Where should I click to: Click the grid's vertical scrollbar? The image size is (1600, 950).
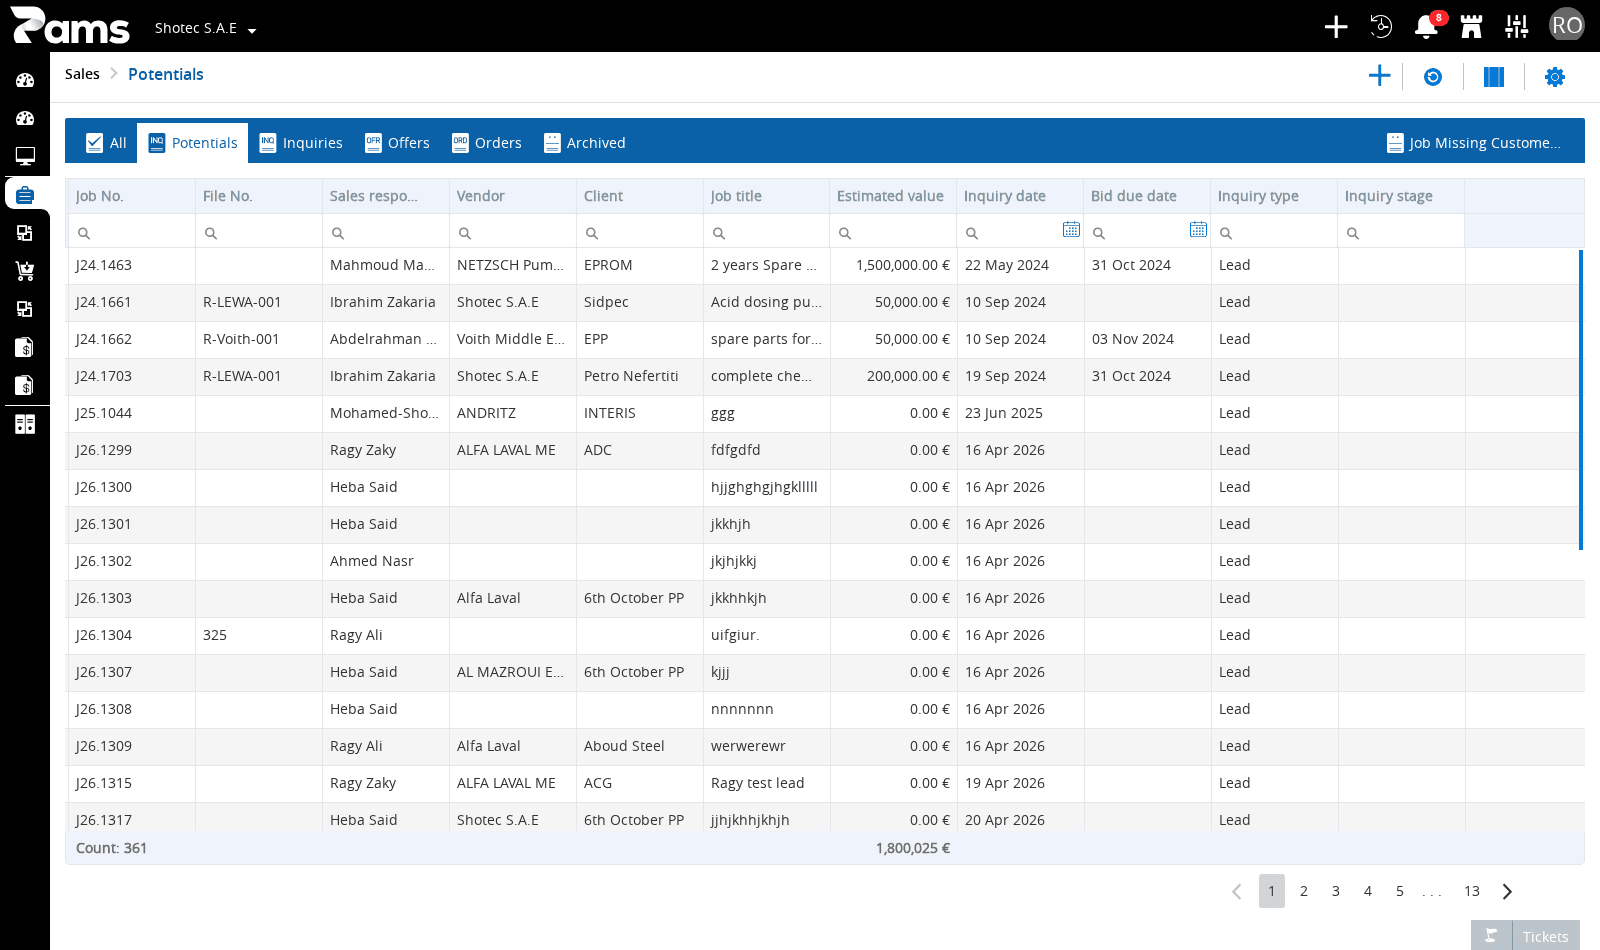click(x=1581, y=400)
